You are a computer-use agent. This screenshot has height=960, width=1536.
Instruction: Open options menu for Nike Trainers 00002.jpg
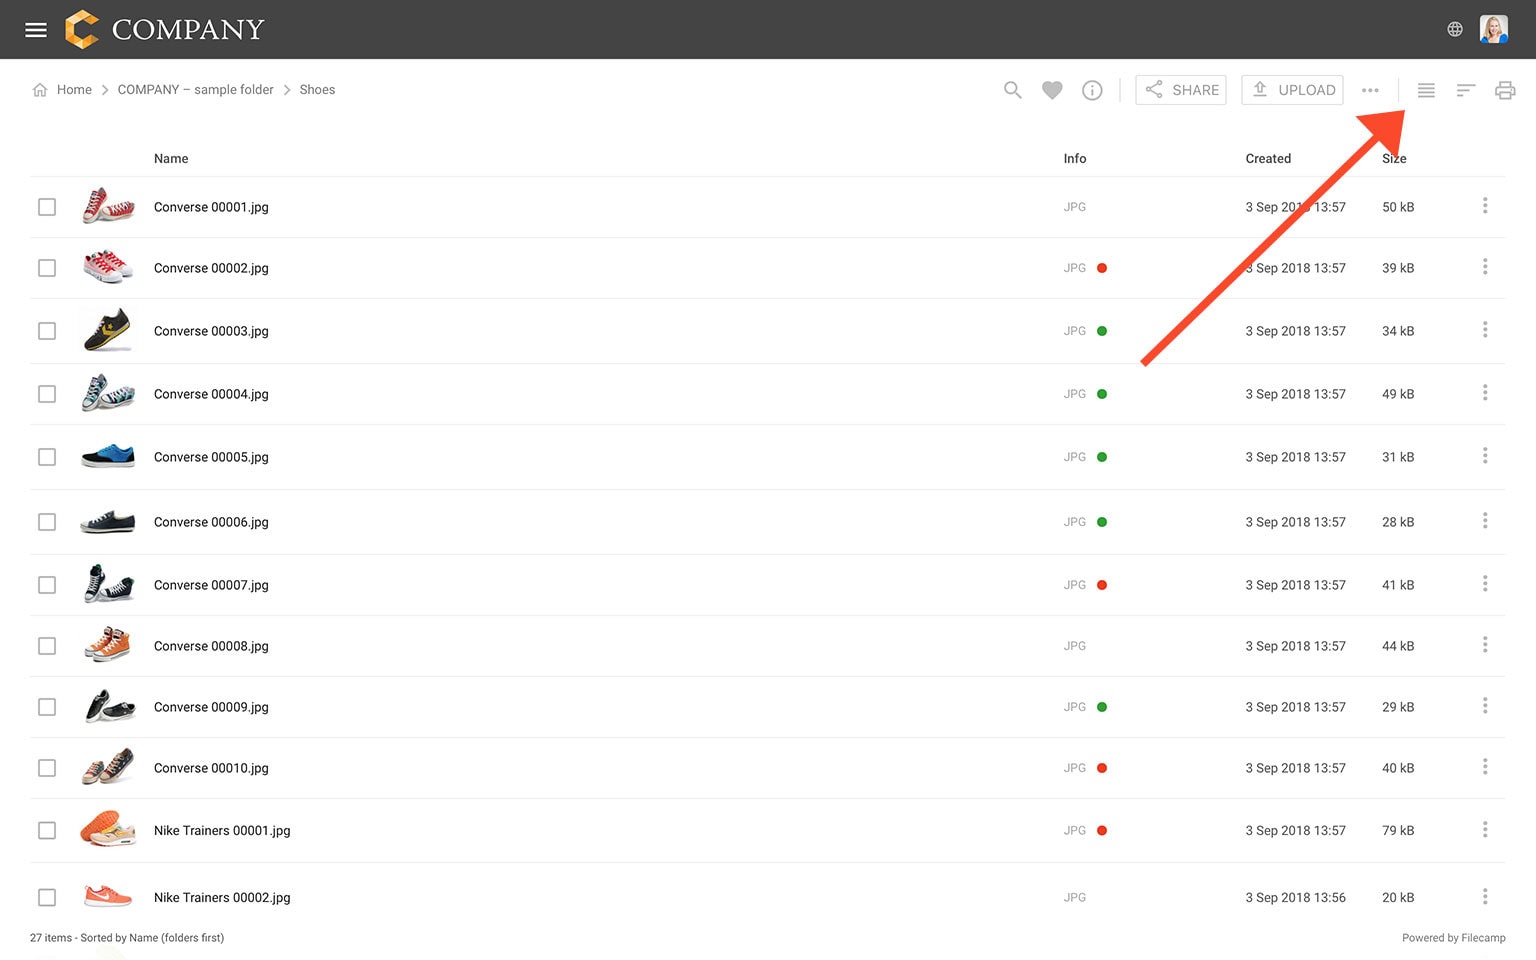coord(1485,896)
